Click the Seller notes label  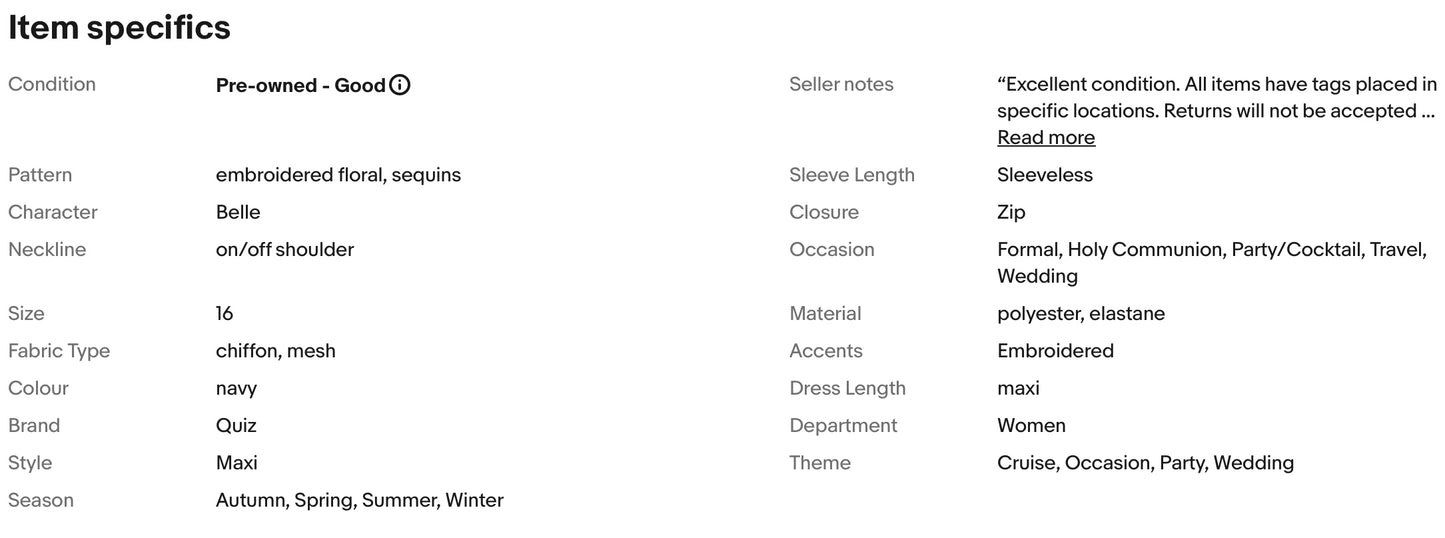(841, 85)
